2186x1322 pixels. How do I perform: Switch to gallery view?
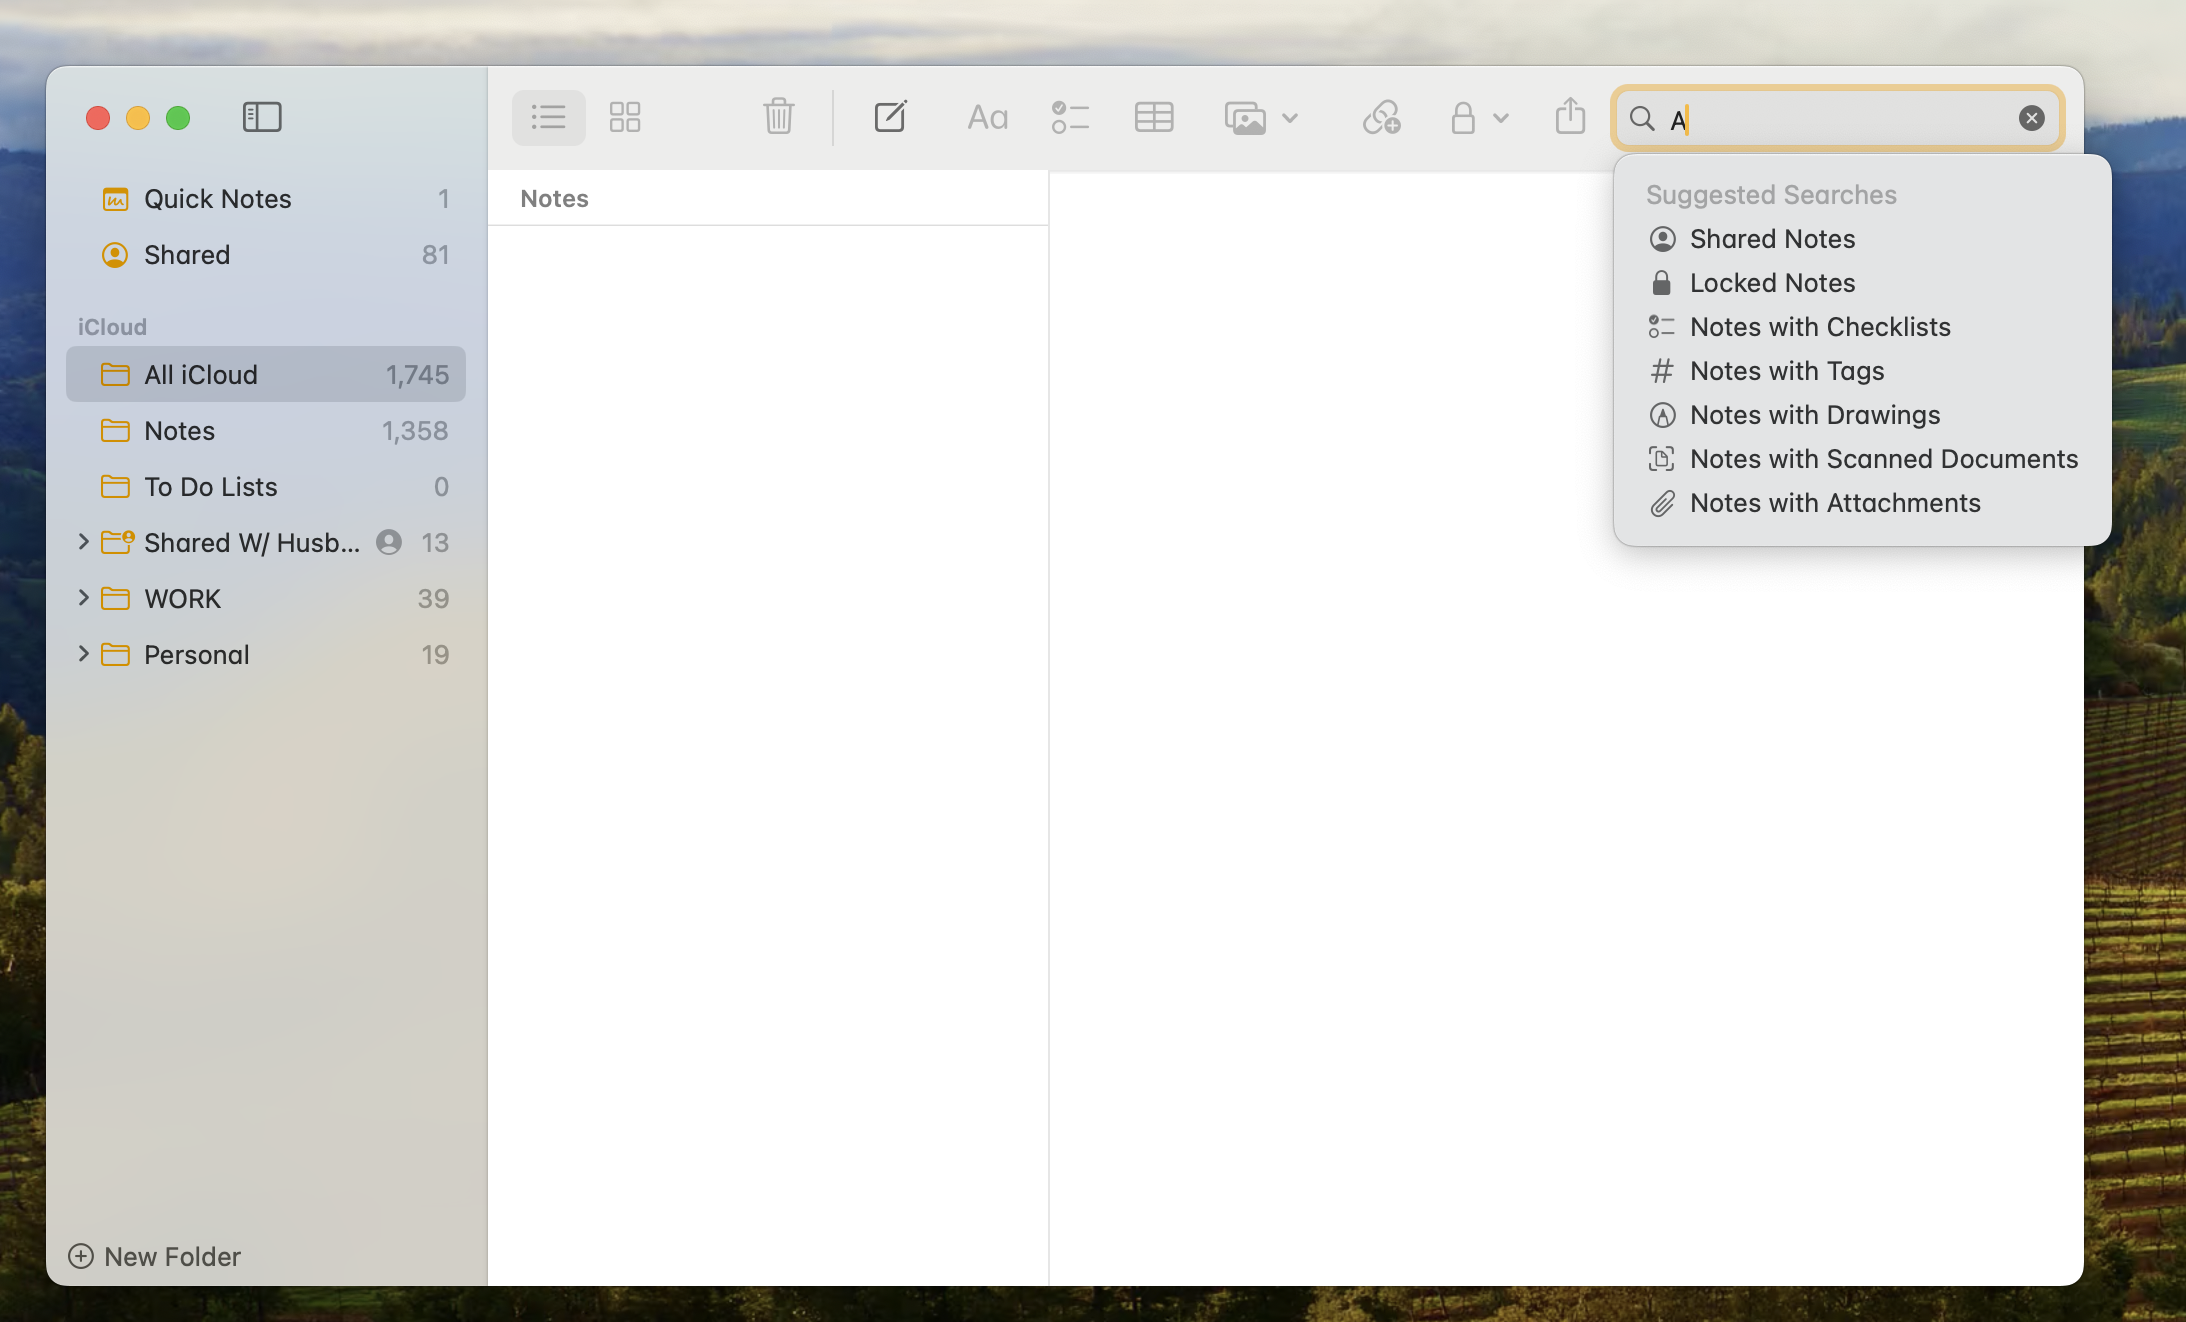click(625, 118)
